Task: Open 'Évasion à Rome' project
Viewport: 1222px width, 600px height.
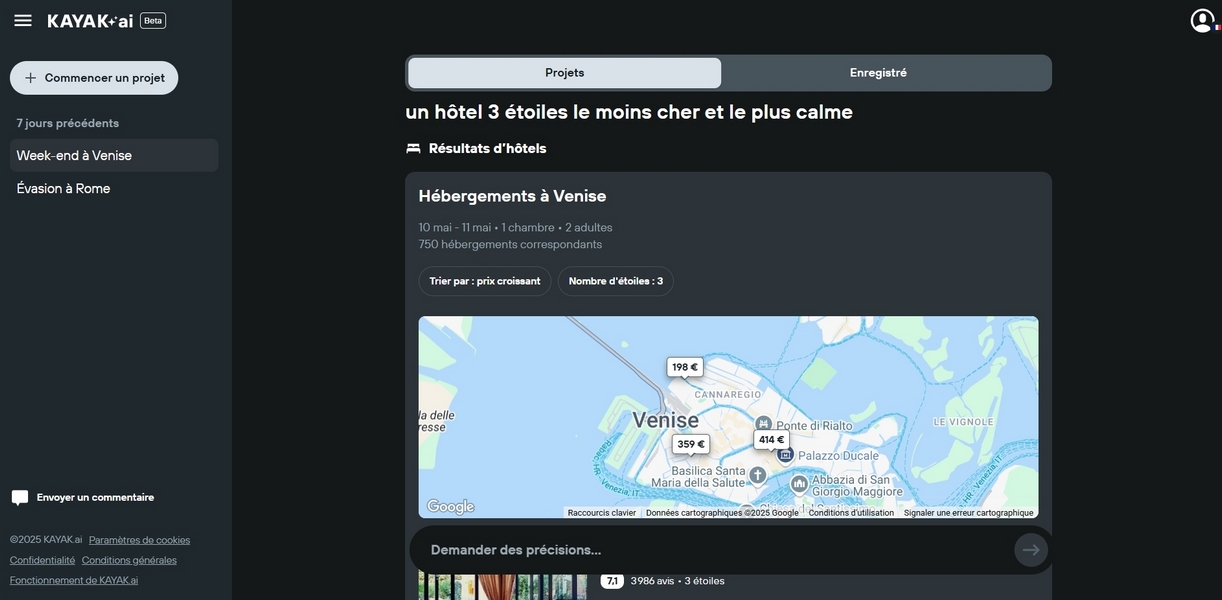Action: pos(63,189)
